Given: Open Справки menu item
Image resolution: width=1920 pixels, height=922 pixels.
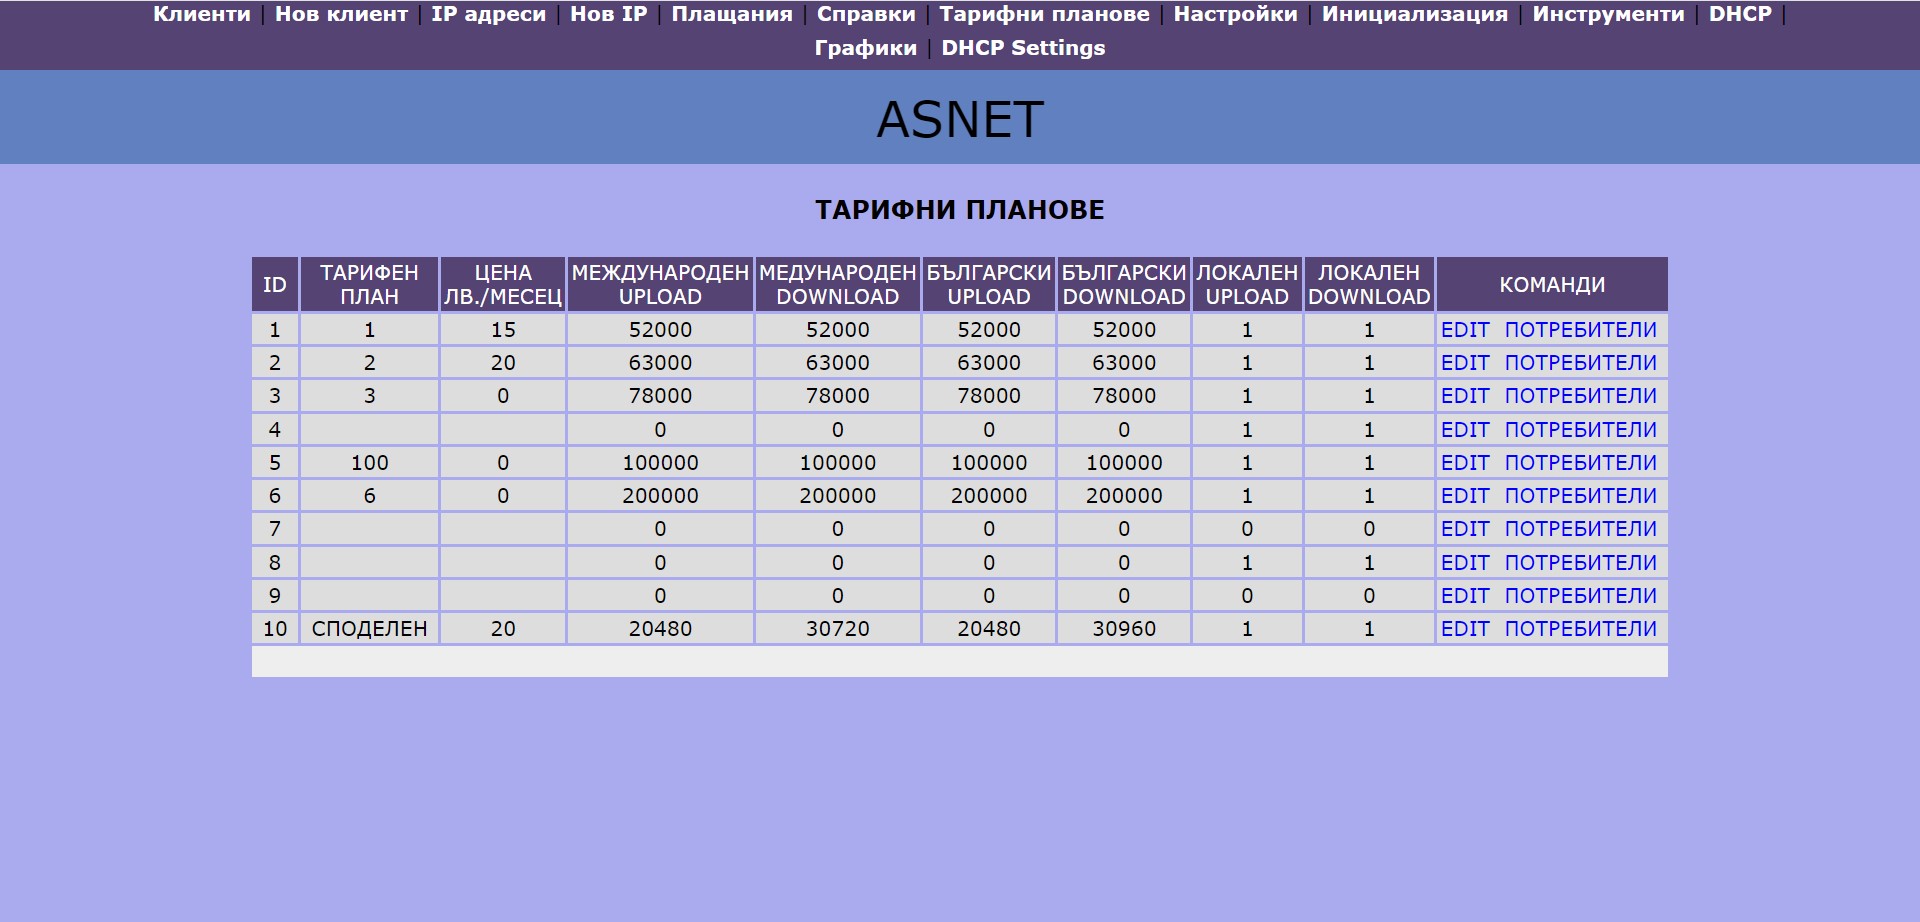Looking at the screenshot, I should [x=866, y=14].
